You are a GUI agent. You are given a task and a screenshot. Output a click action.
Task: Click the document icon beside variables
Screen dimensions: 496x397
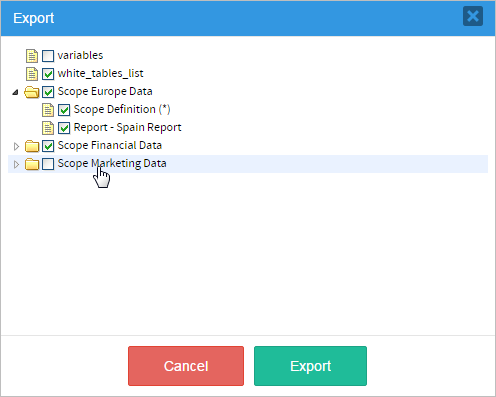click(x=32, y=56)
